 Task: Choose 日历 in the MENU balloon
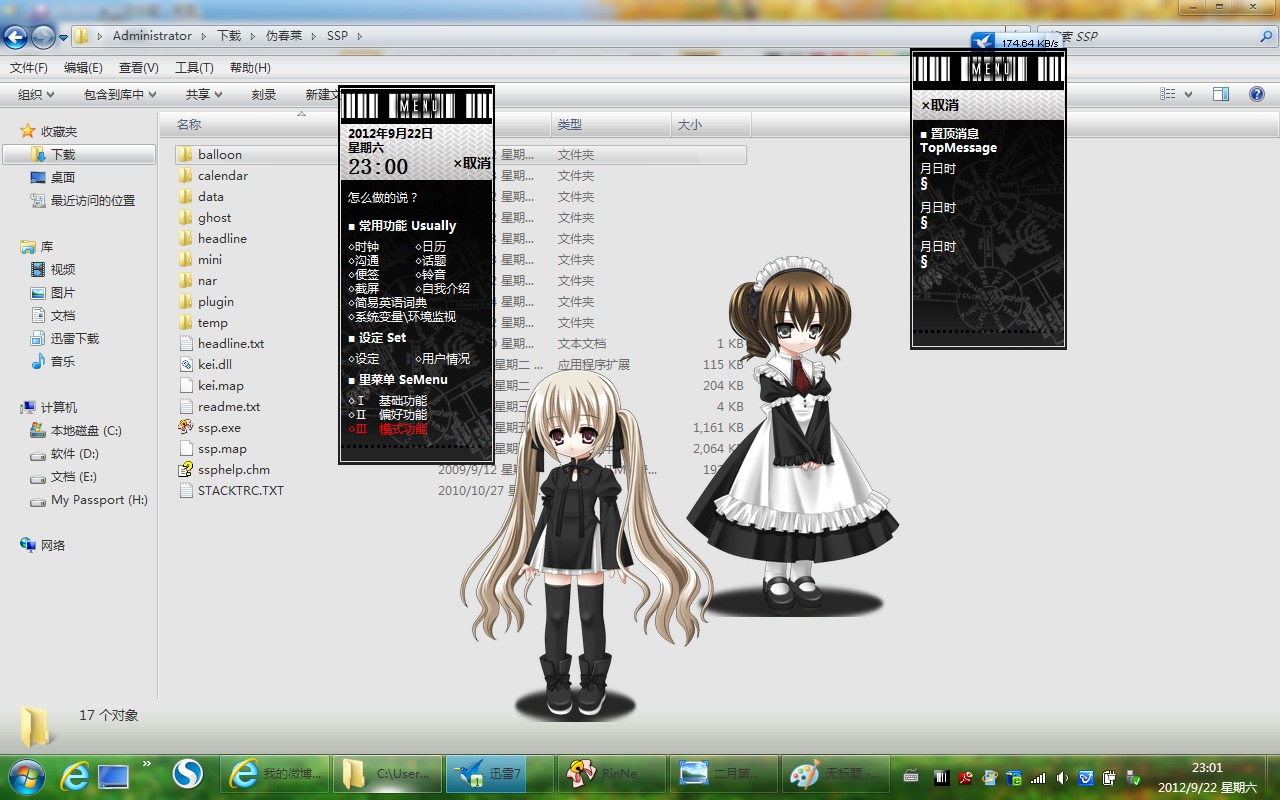pyautogui.click(x=431, y=247)
